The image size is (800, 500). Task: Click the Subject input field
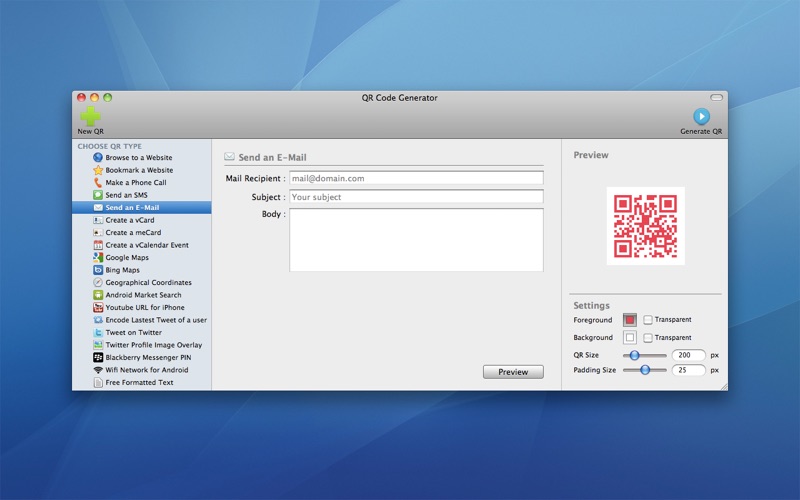[416, 196]
